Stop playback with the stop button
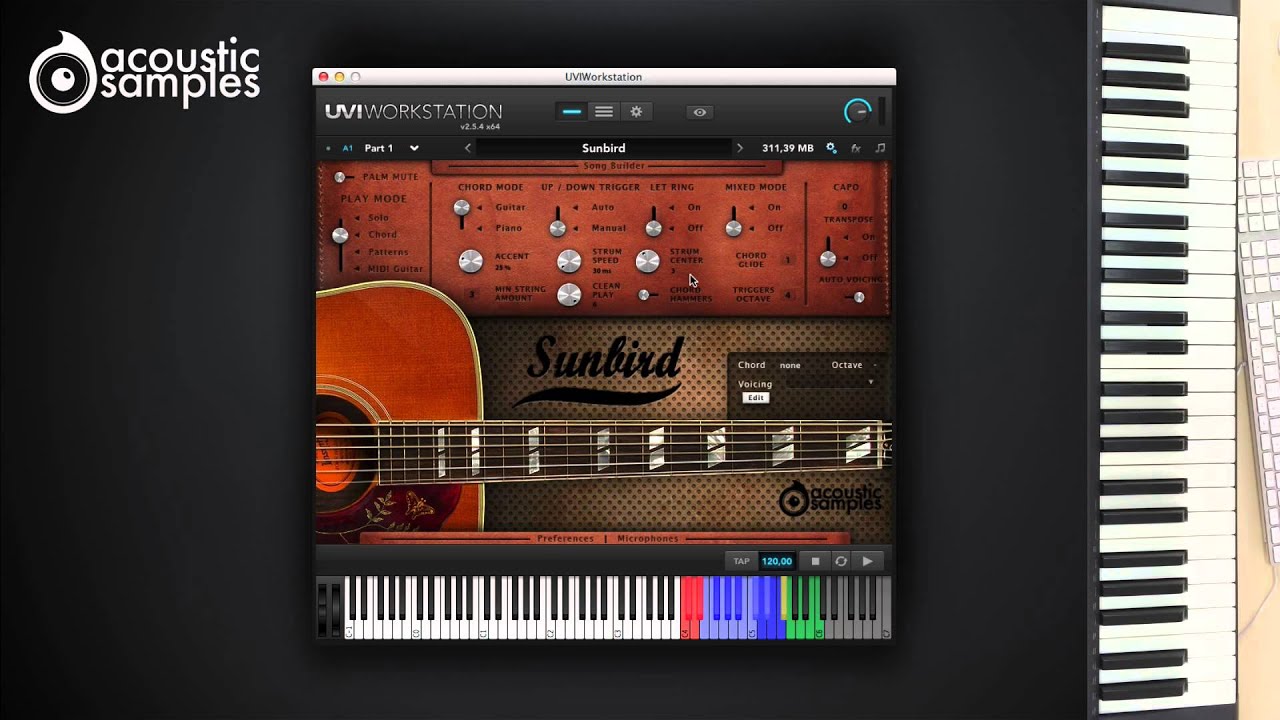 (x=815, y=561)
